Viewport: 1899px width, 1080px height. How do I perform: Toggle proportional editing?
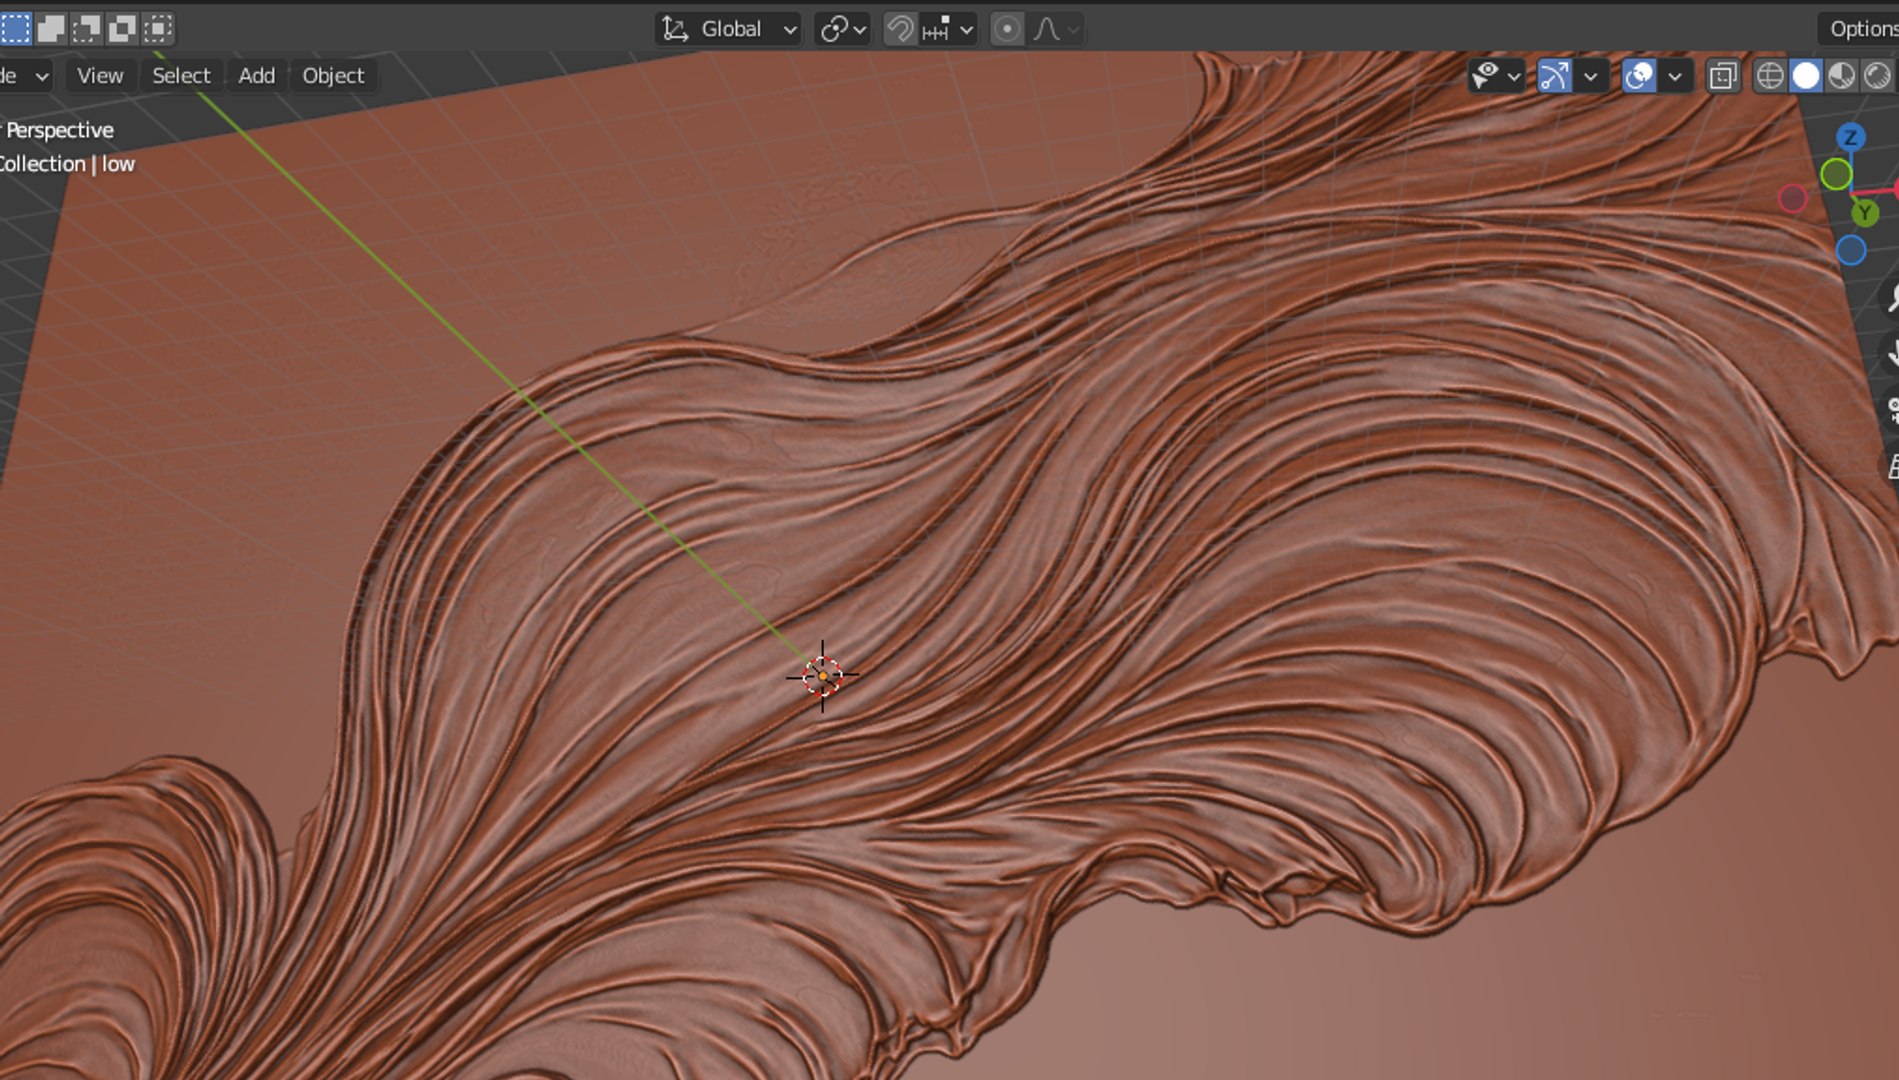coord(1007,29)
